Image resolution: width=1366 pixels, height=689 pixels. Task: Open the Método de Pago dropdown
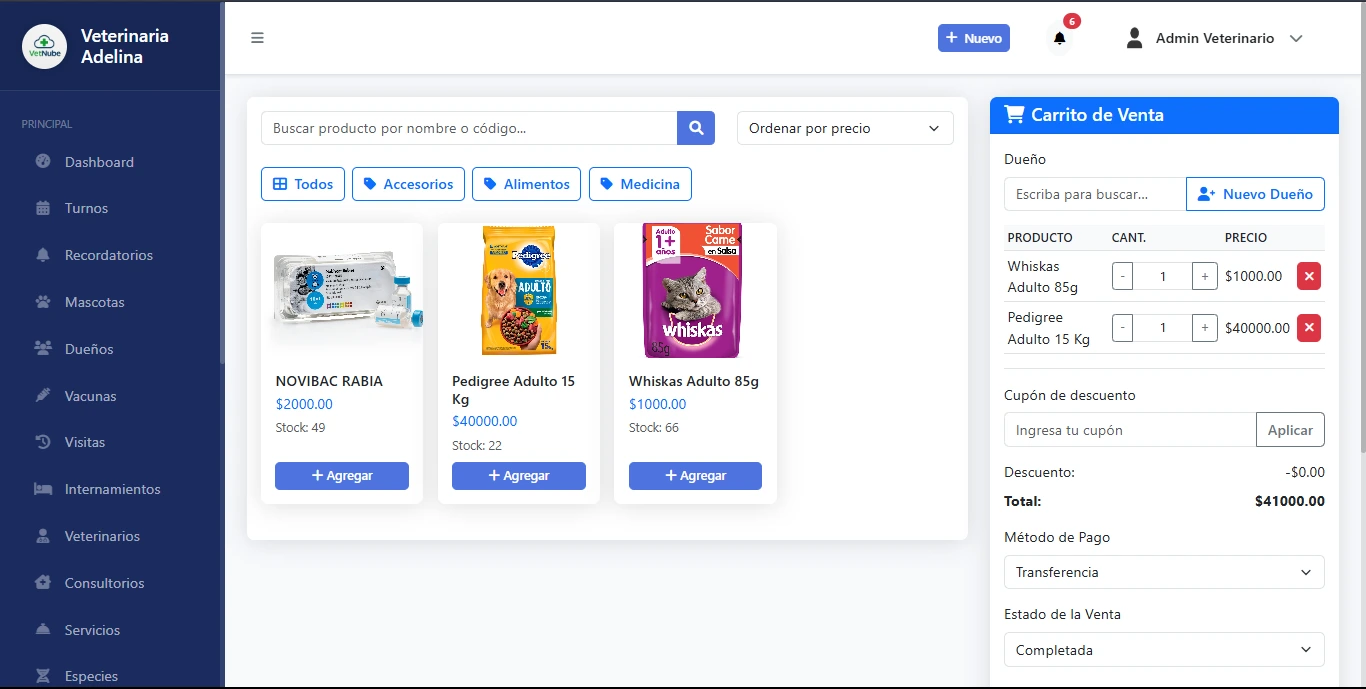[x=1164, y=572]
